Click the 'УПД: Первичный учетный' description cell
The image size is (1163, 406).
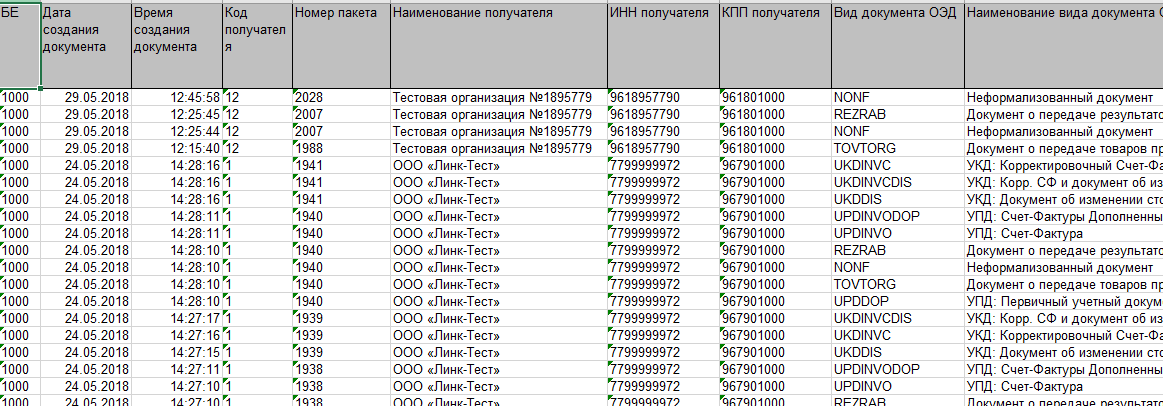point(1063,301)
